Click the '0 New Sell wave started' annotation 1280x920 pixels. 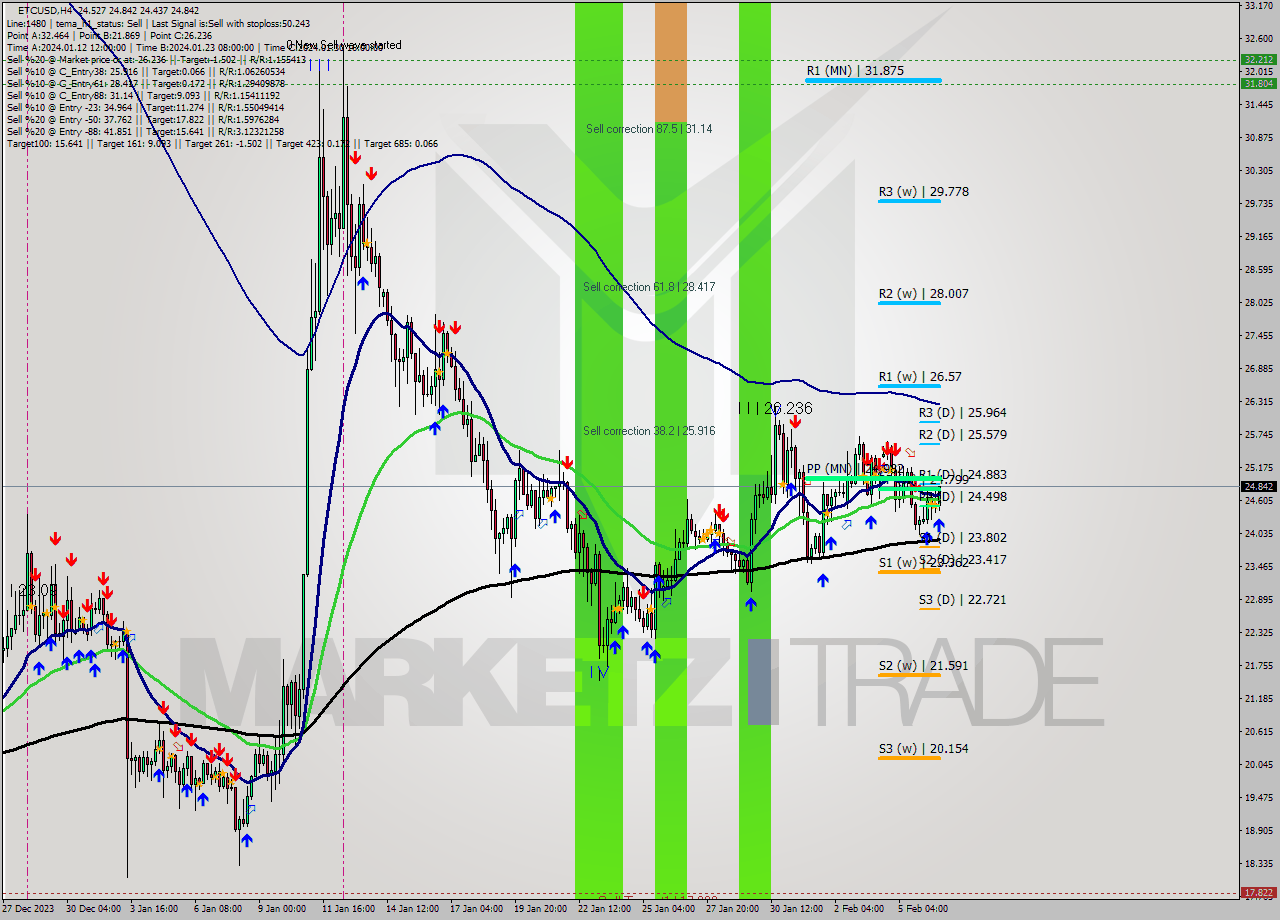tap(345, 45)
